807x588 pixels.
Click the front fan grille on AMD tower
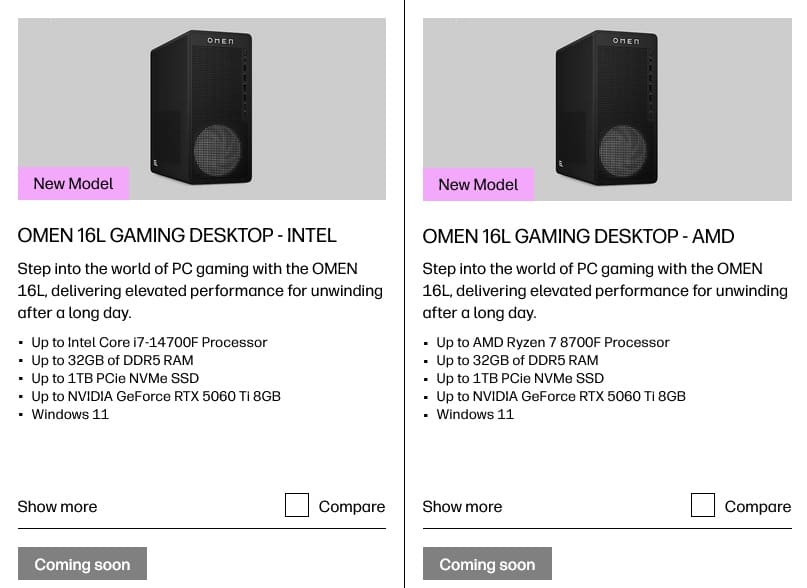(623, 150)
